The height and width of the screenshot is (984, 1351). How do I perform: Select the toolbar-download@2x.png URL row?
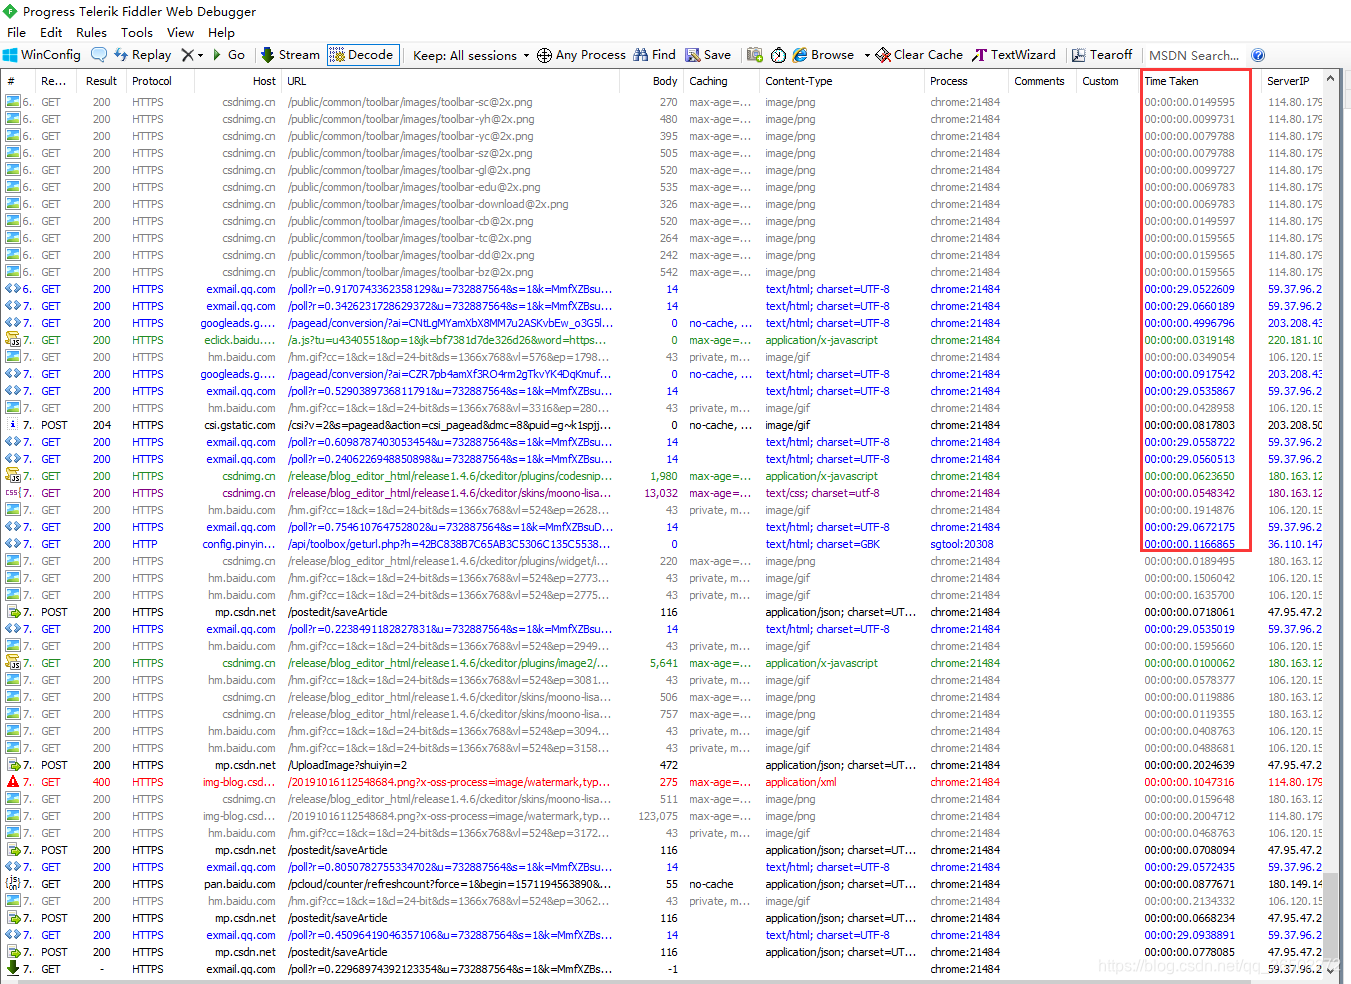428,204
